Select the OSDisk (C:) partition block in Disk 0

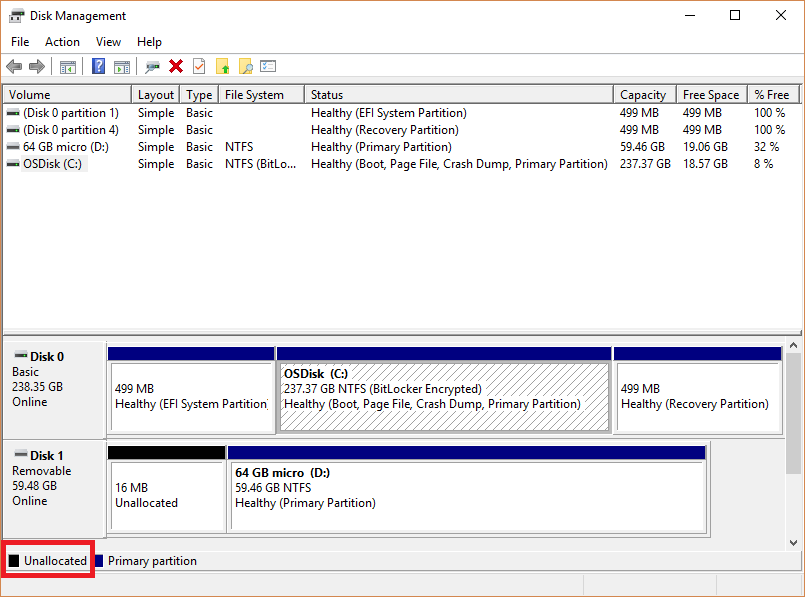(x=444, y=390)
